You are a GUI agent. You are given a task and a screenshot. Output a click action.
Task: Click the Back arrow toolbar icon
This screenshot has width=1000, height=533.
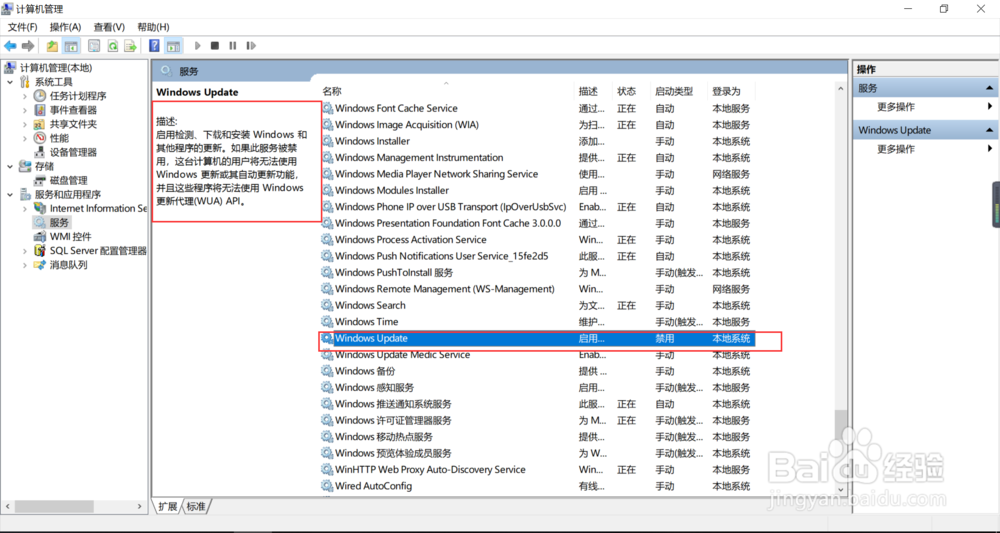[x=10, y=46]
